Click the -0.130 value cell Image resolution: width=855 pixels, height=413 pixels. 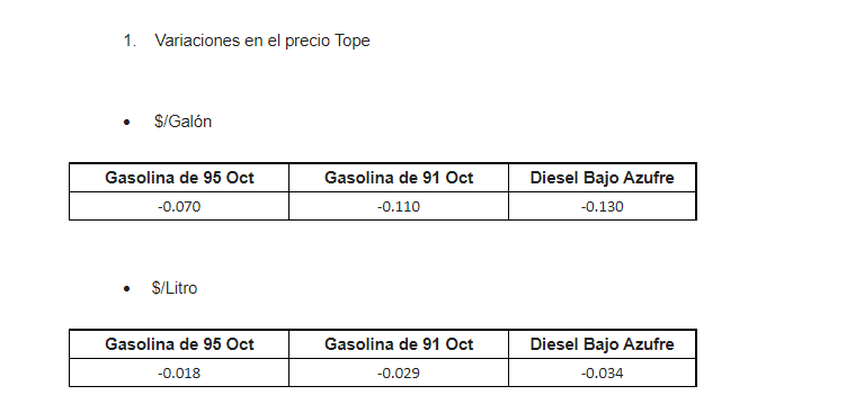pyautogui.click(x=602, y=207)
